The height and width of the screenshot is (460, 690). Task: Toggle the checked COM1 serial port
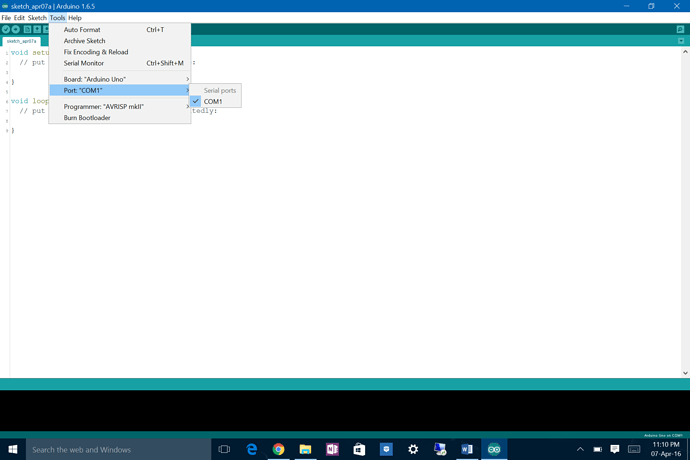pos(215,101)
